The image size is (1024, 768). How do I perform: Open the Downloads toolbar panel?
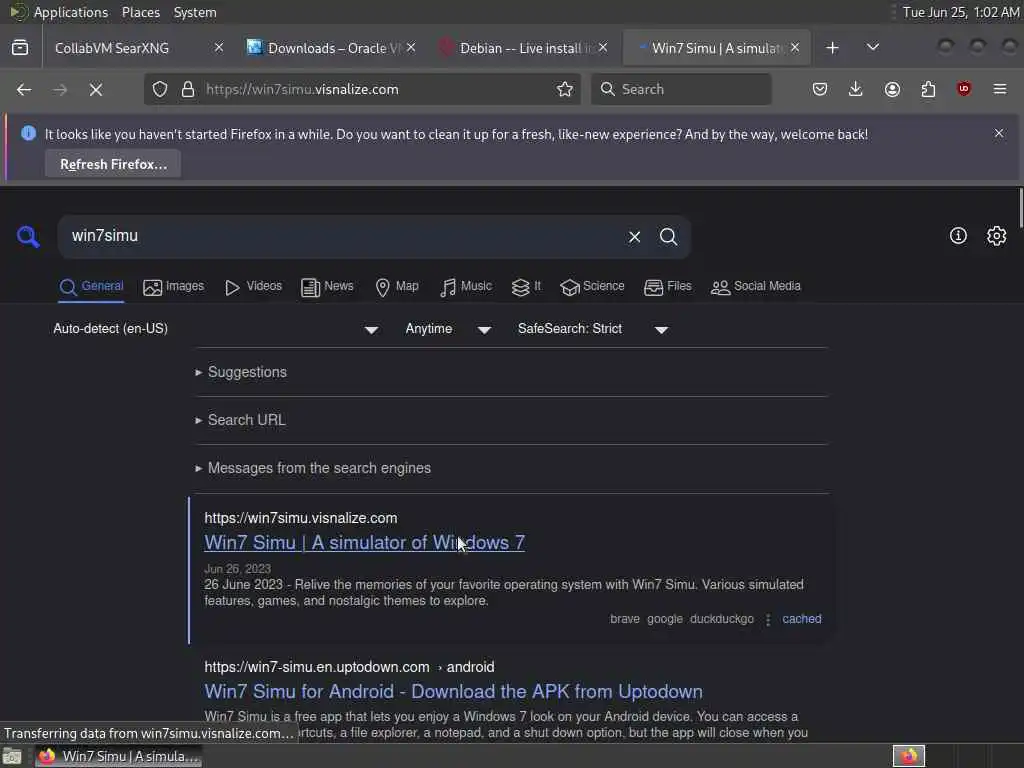pyautogui.click(x=856, y=89)
